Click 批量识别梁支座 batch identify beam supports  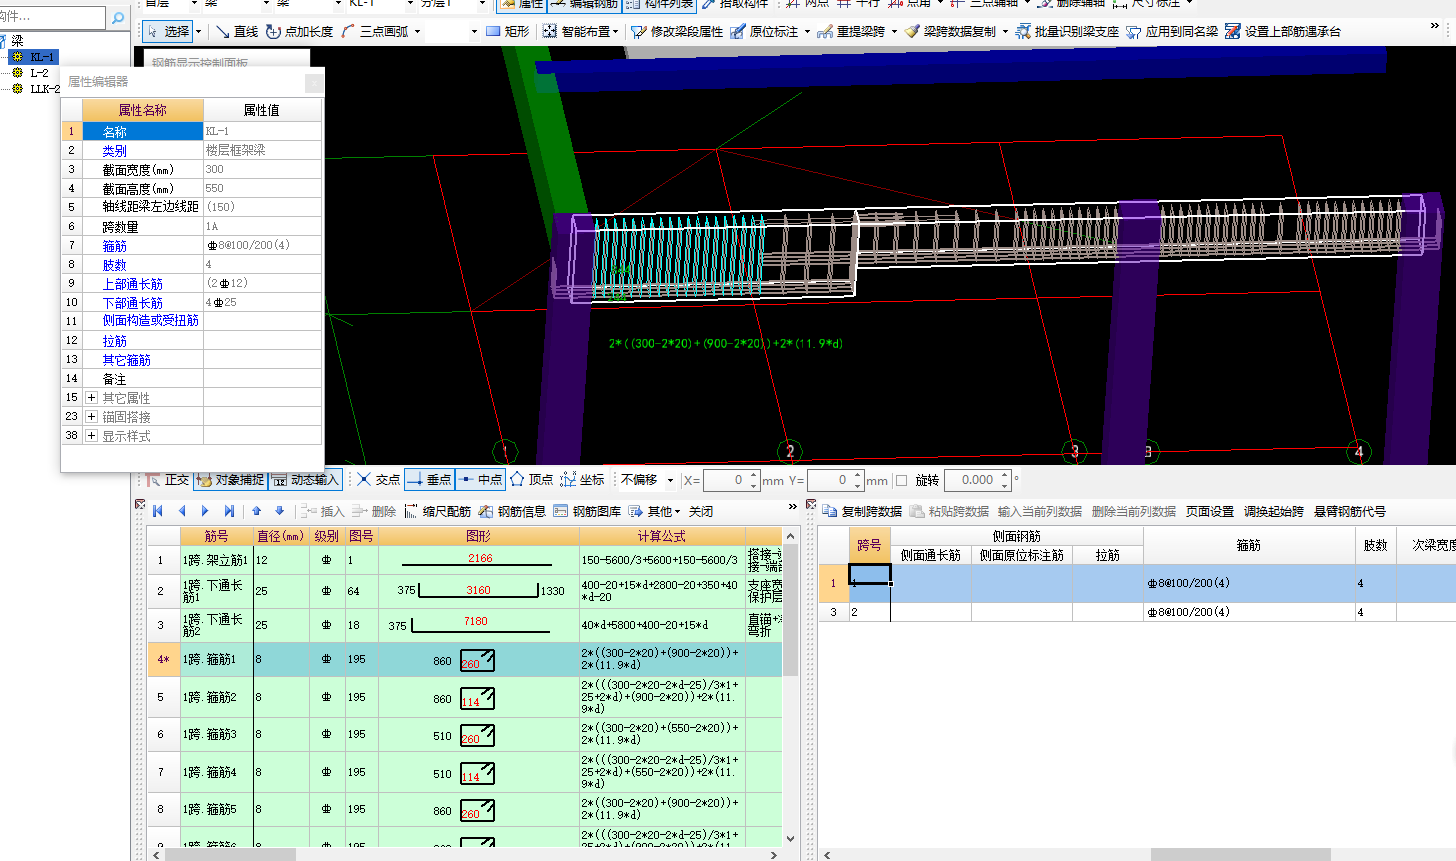[x=1067, y=32]
